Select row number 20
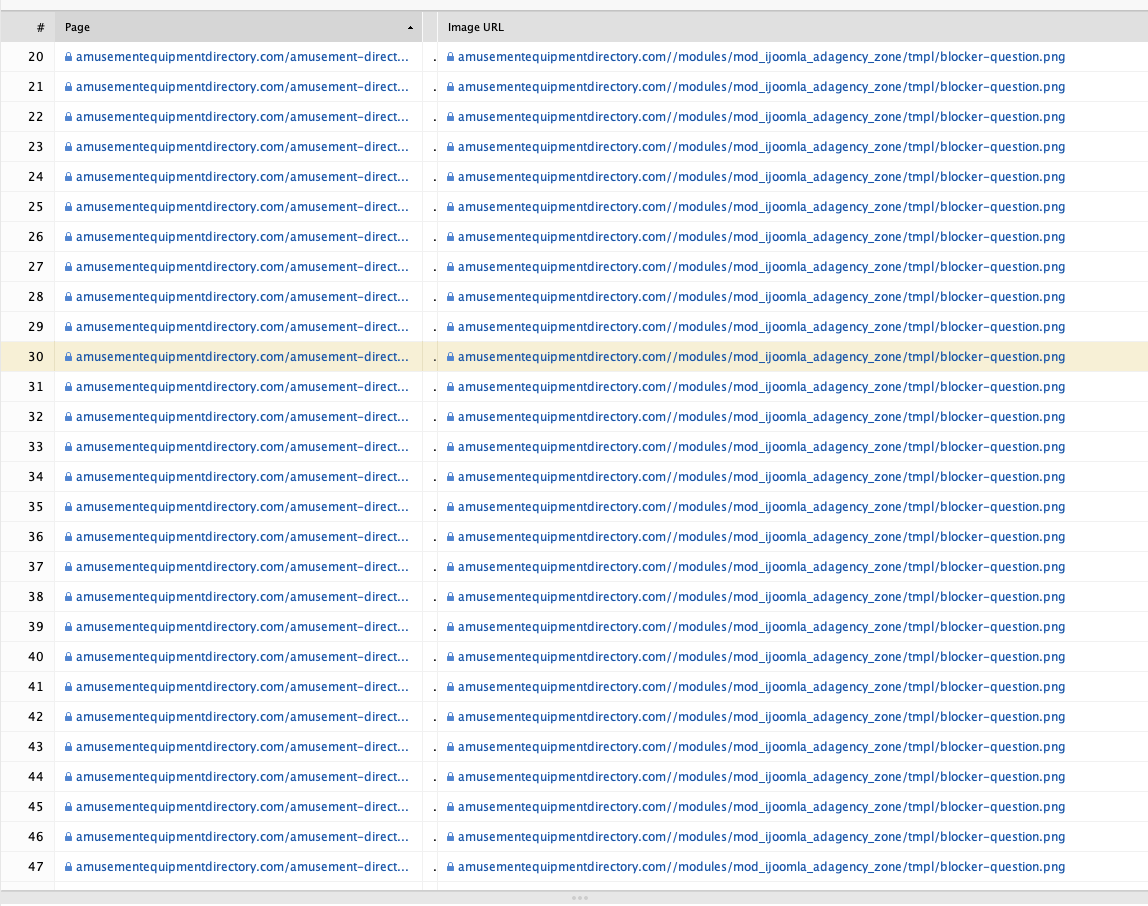This screenshot has width=1148, height=906. (36, 56)
